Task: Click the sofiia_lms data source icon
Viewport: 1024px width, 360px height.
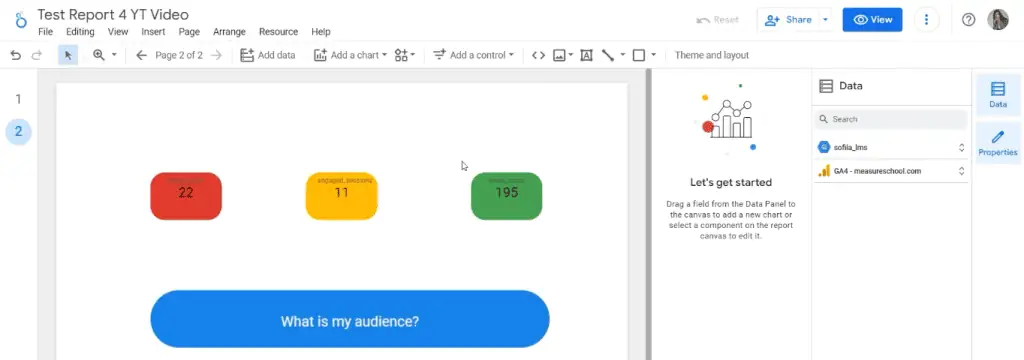Action: point(824,148)
